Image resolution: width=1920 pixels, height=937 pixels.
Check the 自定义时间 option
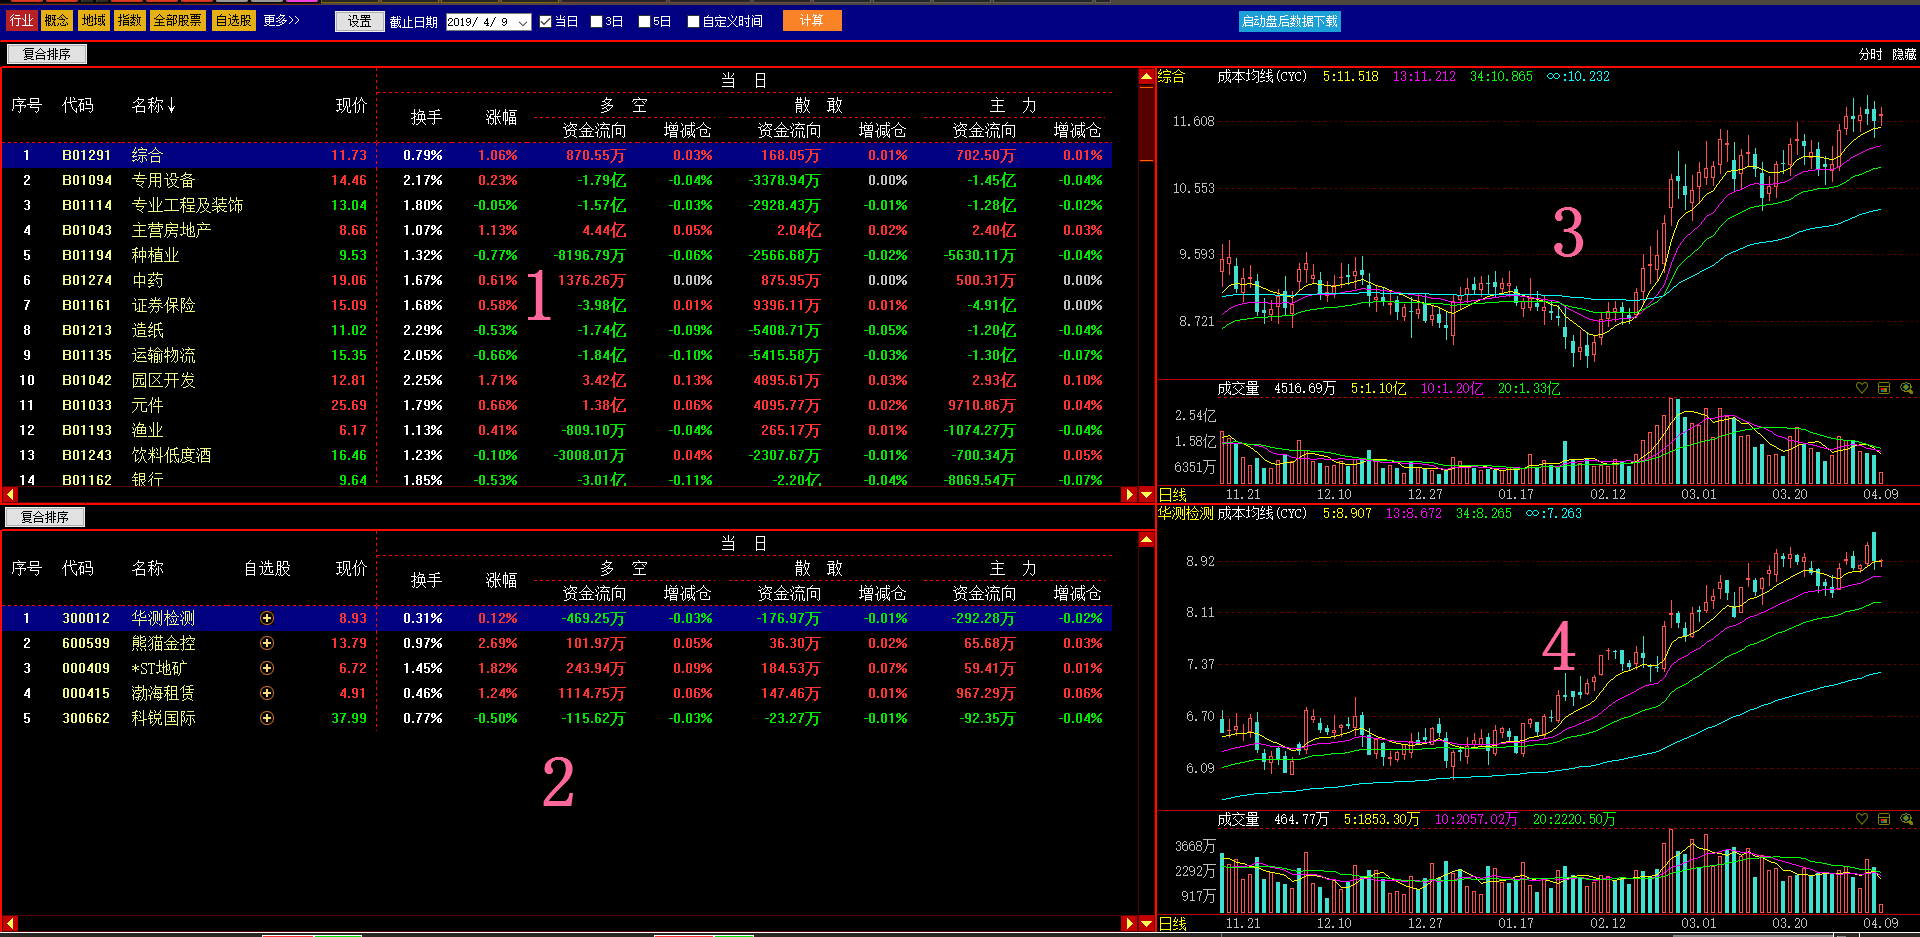tap(694, 21)
